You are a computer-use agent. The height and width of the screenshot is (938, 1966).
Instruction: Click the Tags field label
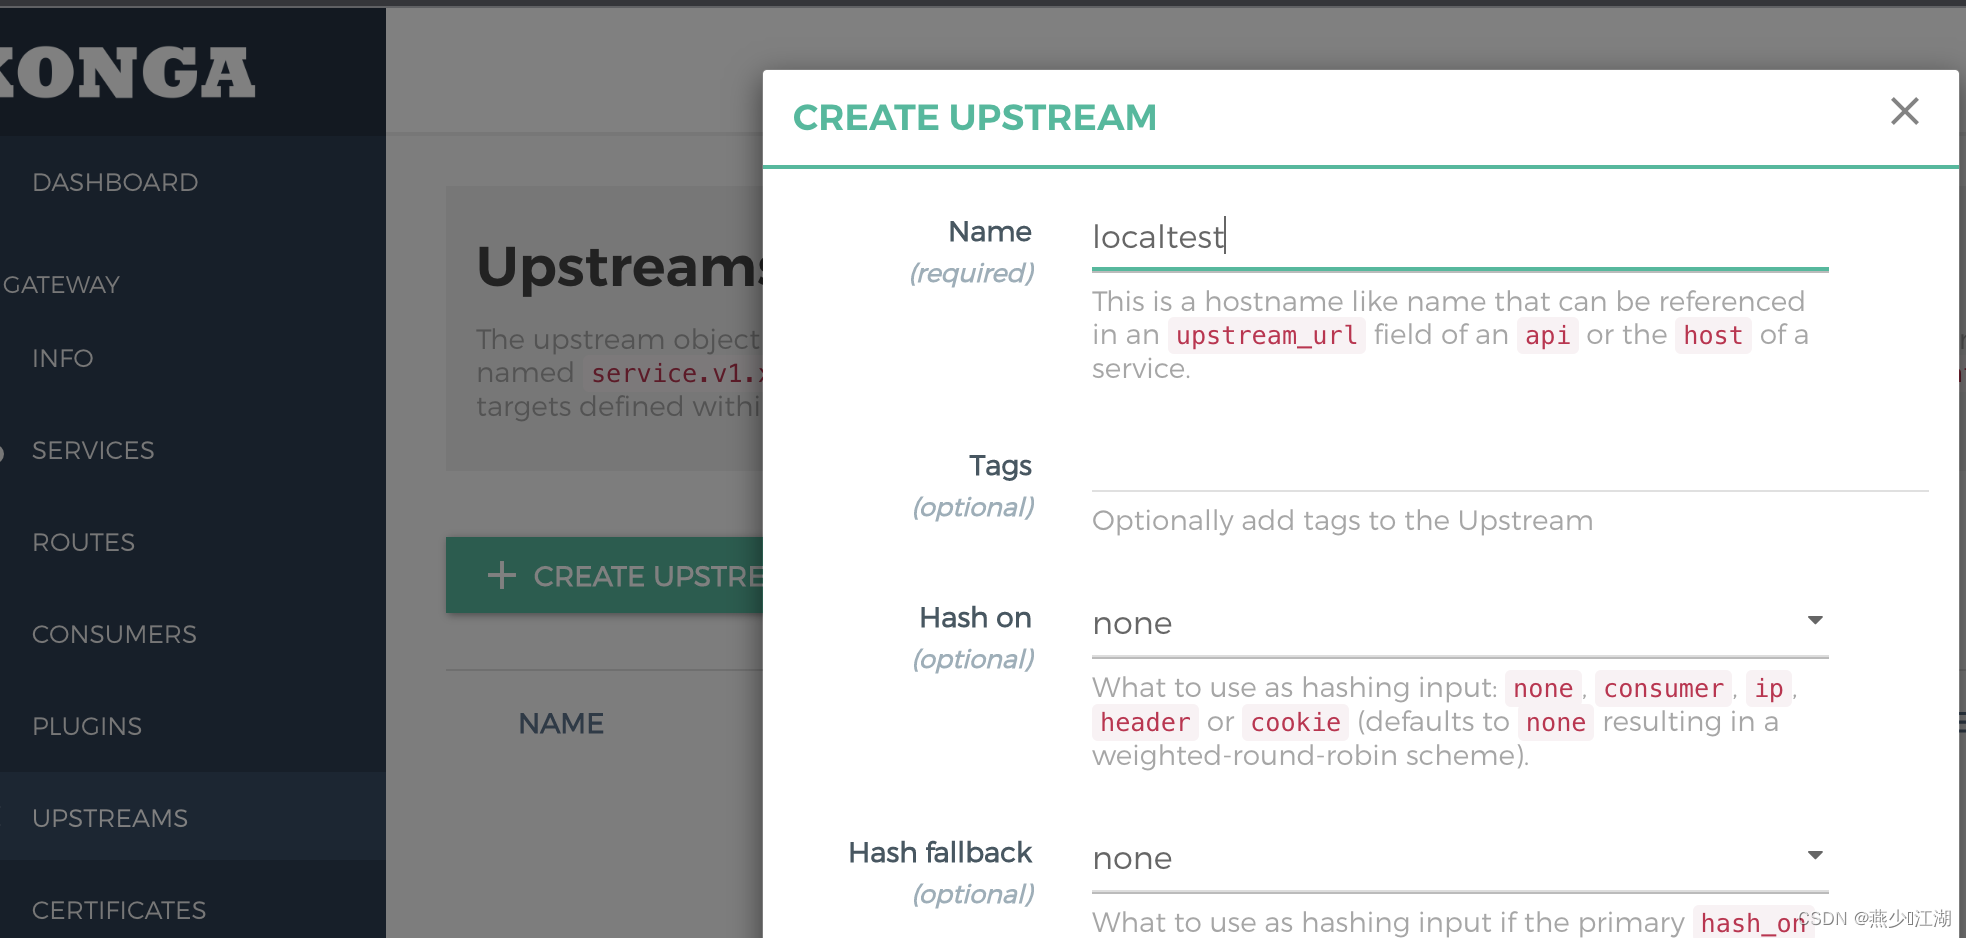1000,466
